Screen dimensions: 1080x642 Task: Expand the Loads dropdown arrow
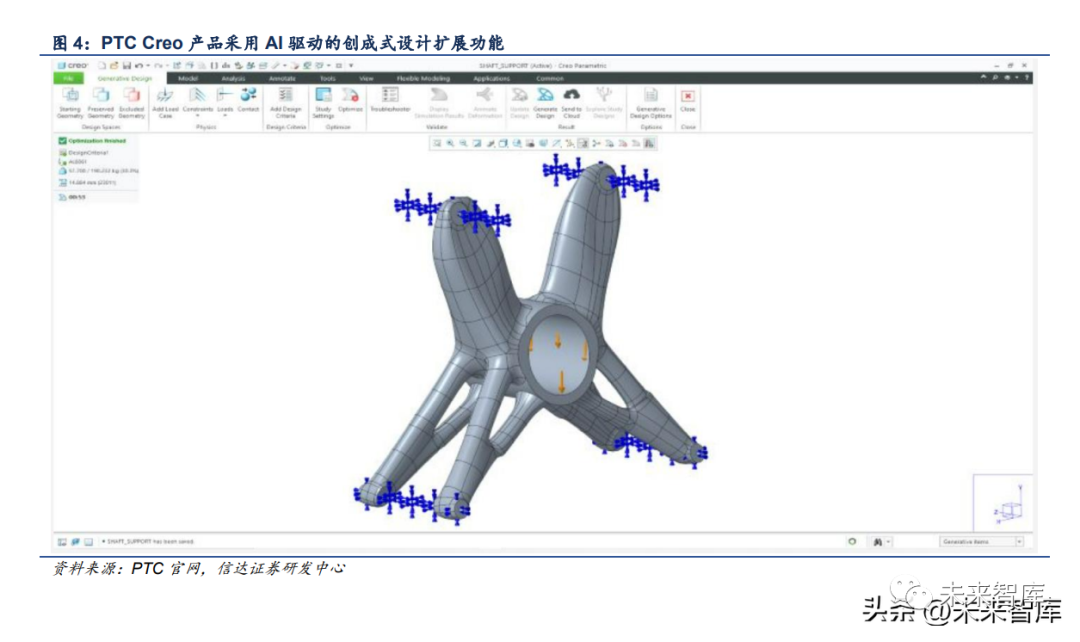(x=225, y=116)
